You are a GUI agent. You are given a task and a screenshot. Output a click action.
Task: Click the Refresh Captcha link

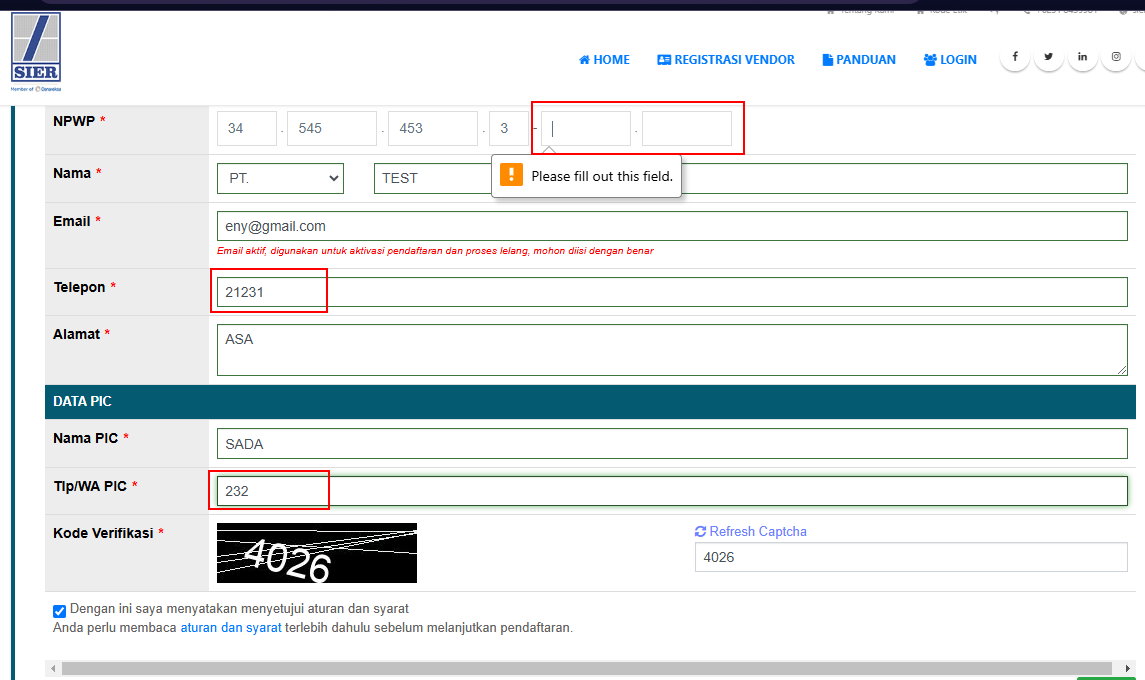coord(751,532)
